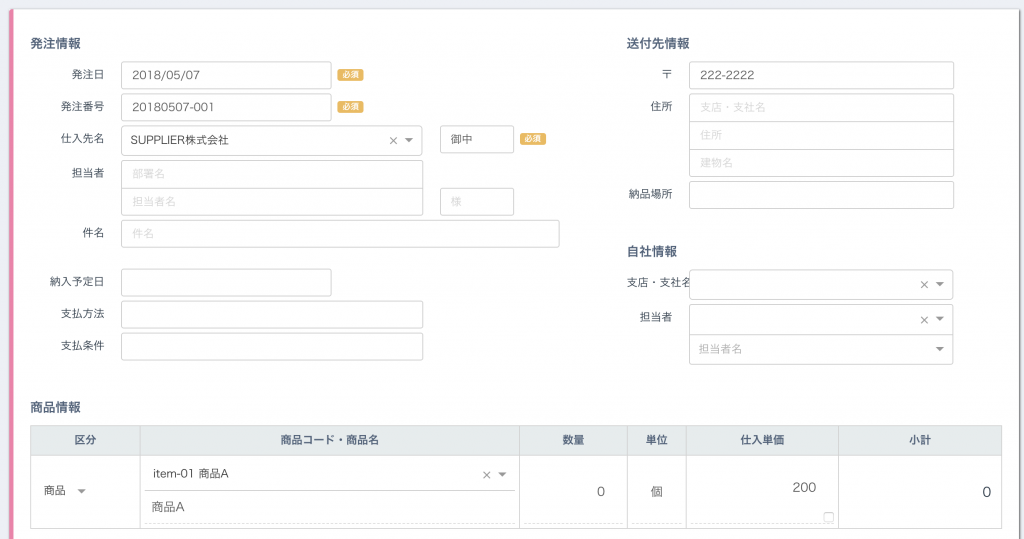Open the 区分 商品 type dropdown
Screen dimensions: 1024x539
click(x=82, y=491)
